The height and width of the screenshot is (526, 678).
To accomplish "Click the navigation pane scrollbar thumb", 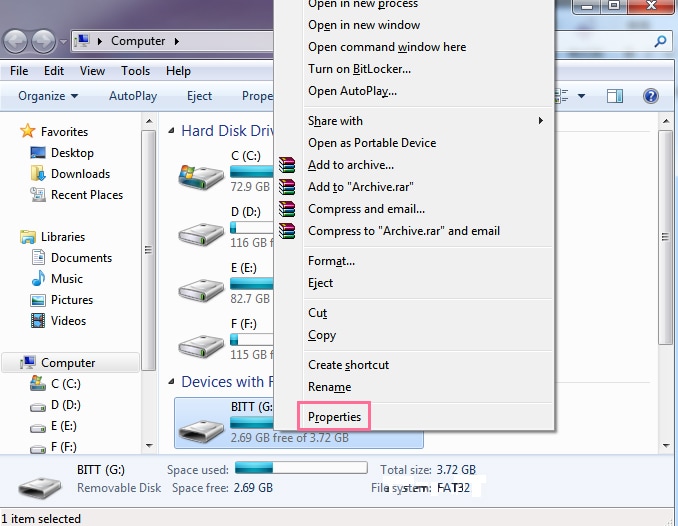I will click(148, 250).
